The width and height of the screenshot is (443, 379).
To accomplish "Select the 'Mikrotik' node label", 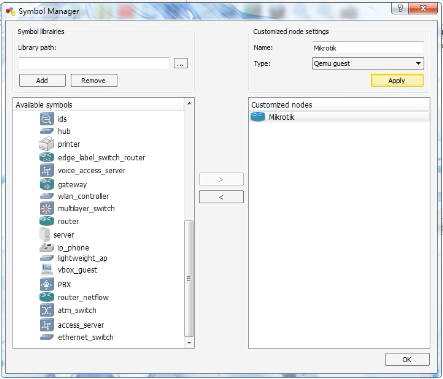I will [x=281, y=117].
